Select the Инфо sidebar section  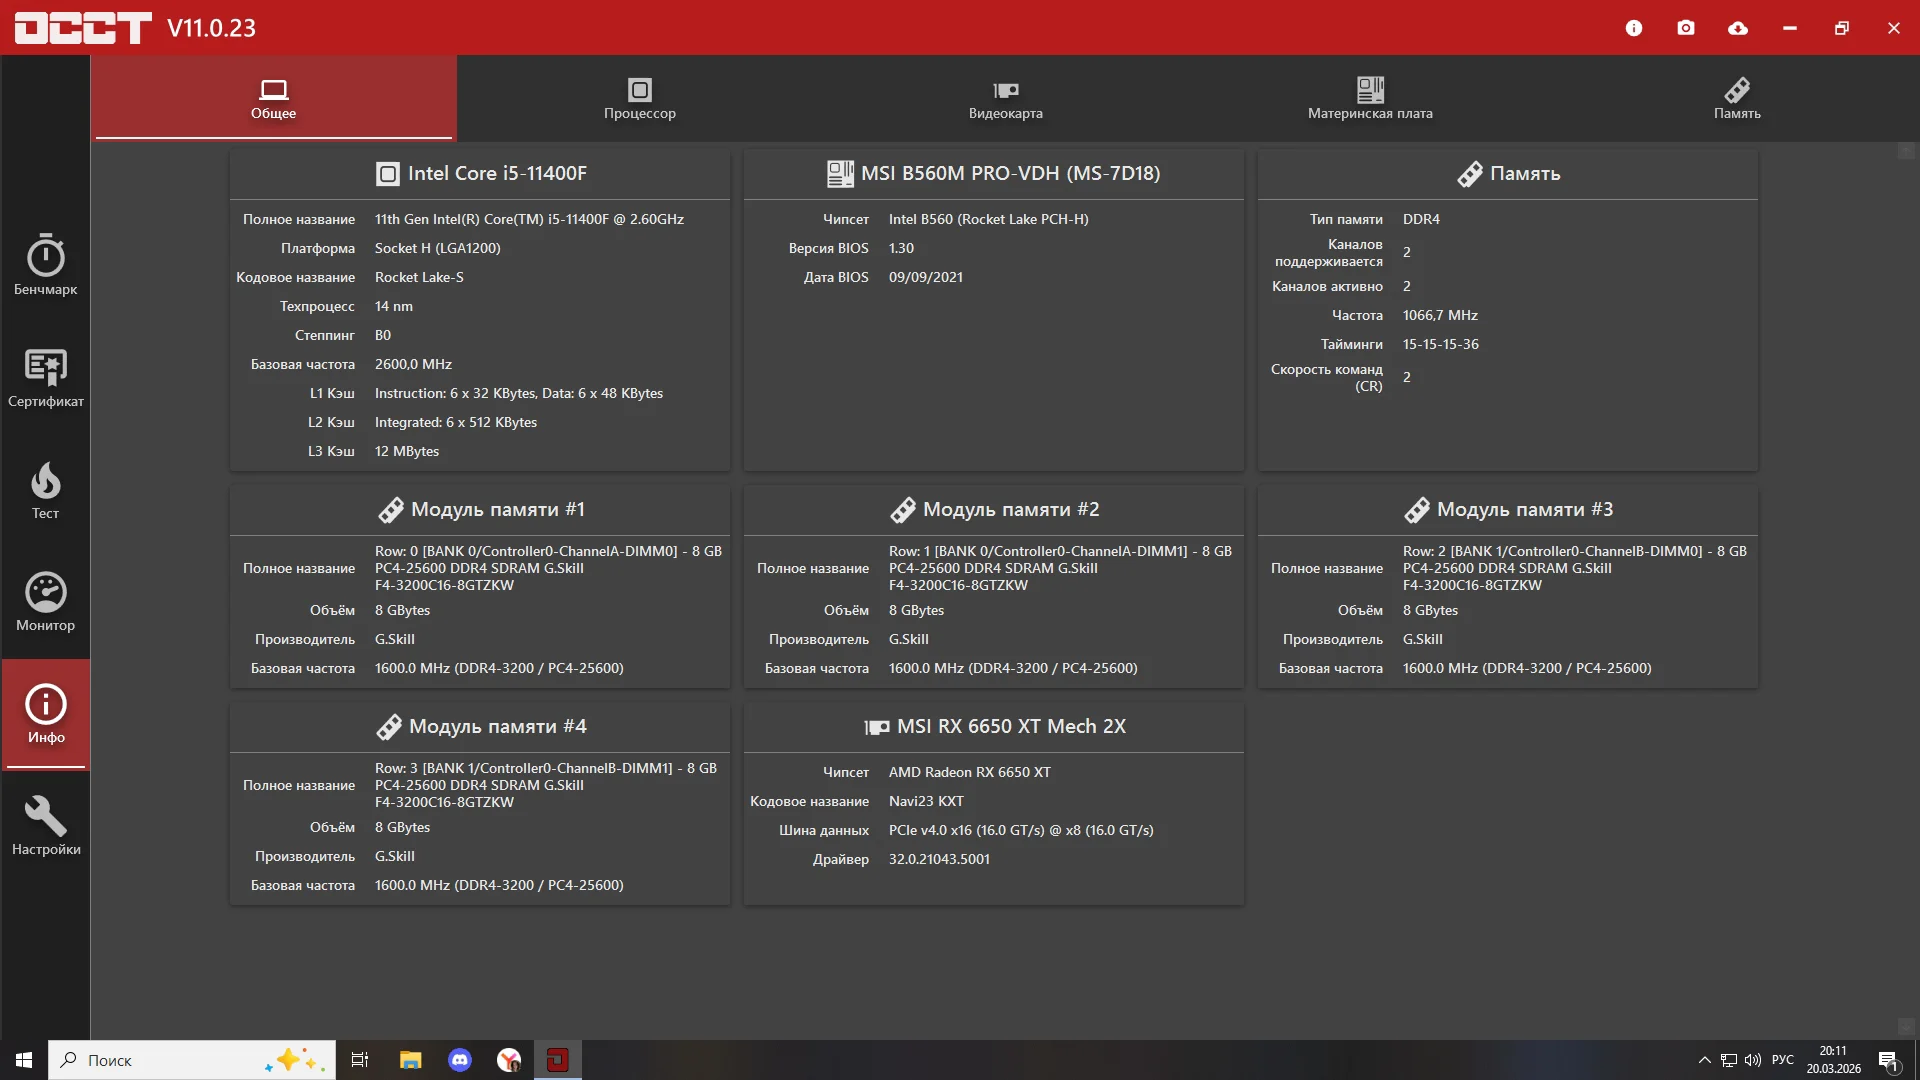[x=45, y=714]
